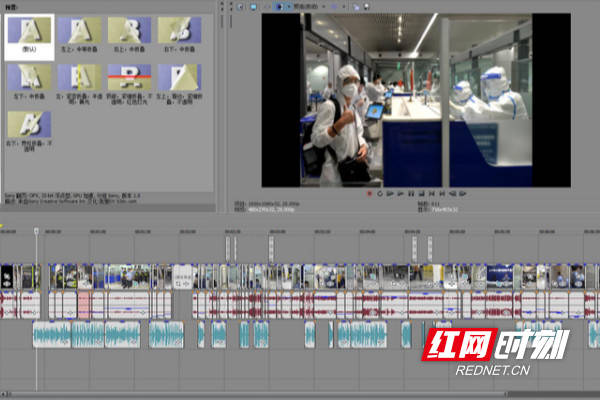Click the title card clip in video track
This screenshot has width=600, height=400.
click(x=183, y=276)
